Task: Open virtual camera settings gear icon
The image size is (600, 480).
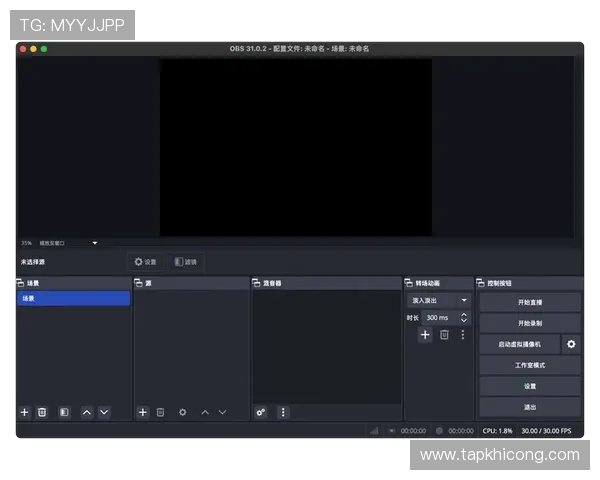Action: click(x=571, y=344)
